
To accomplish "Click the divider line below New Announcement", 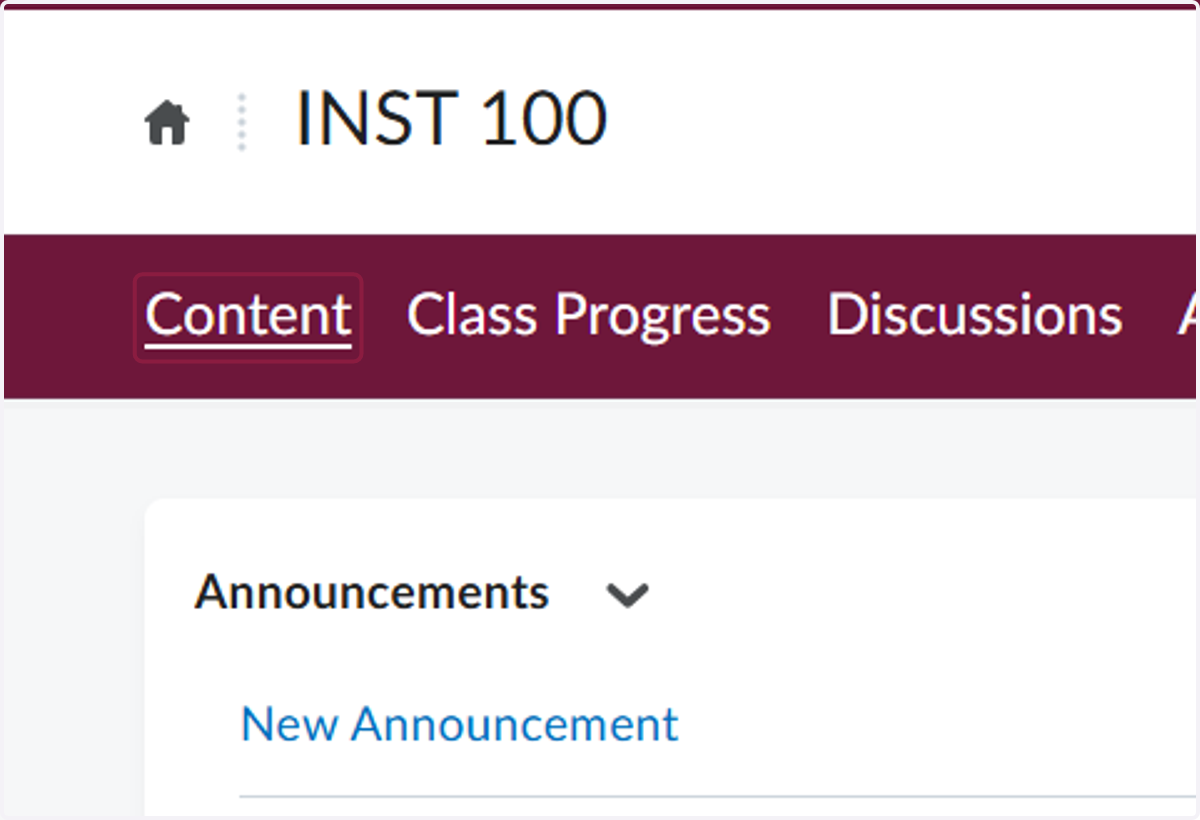I will pos(718,797).
